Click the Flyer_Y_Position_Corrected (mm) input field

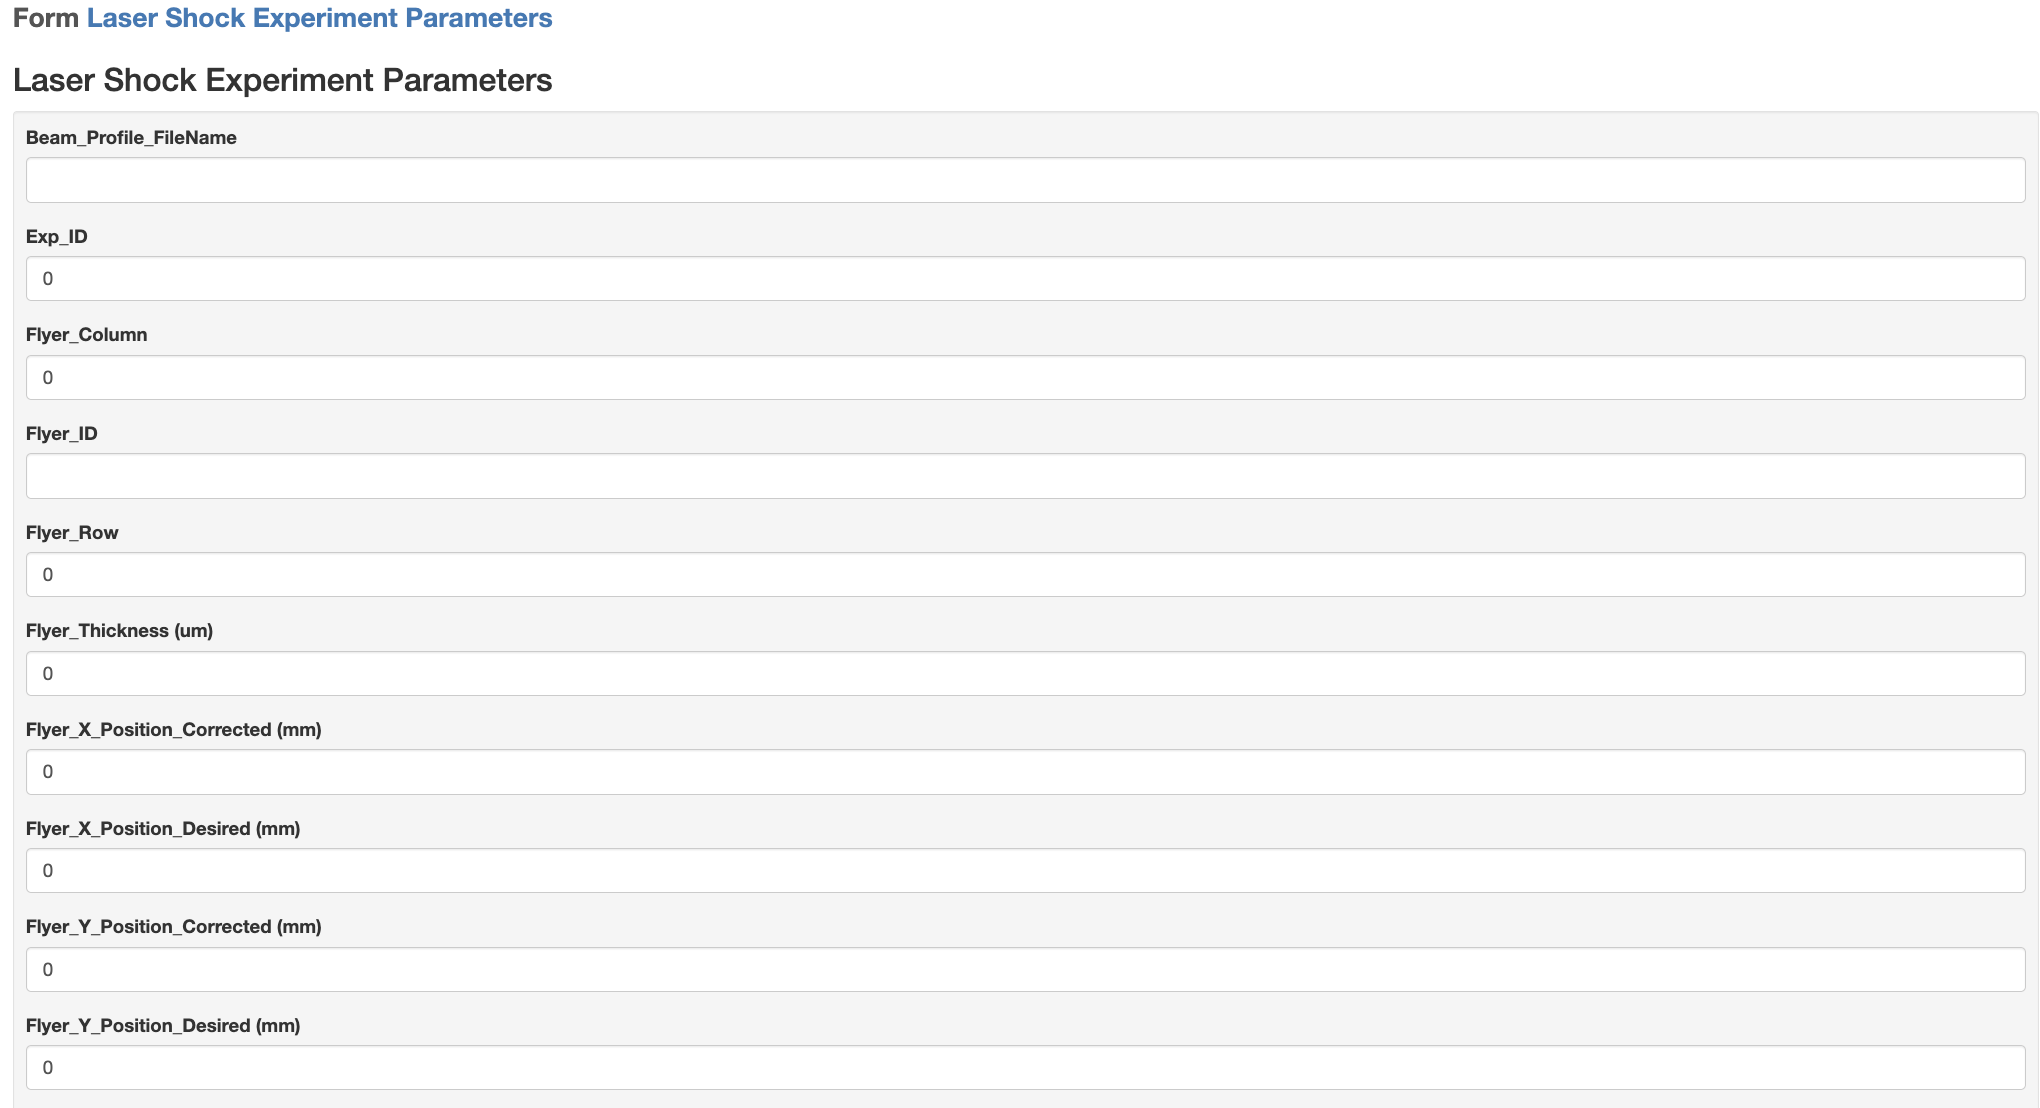pos(1025,970)
